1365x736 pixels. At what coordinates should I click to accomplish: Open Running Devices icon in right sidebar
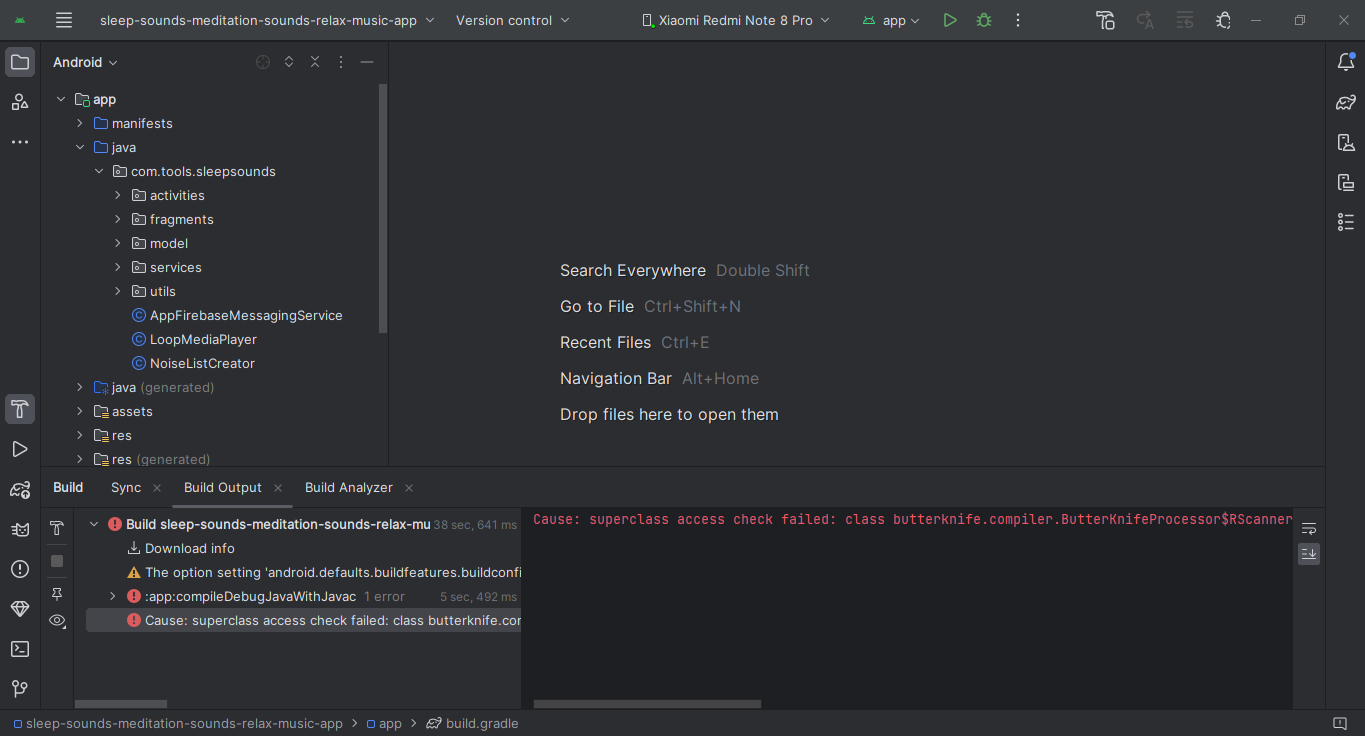click(x=1346, y=182)
